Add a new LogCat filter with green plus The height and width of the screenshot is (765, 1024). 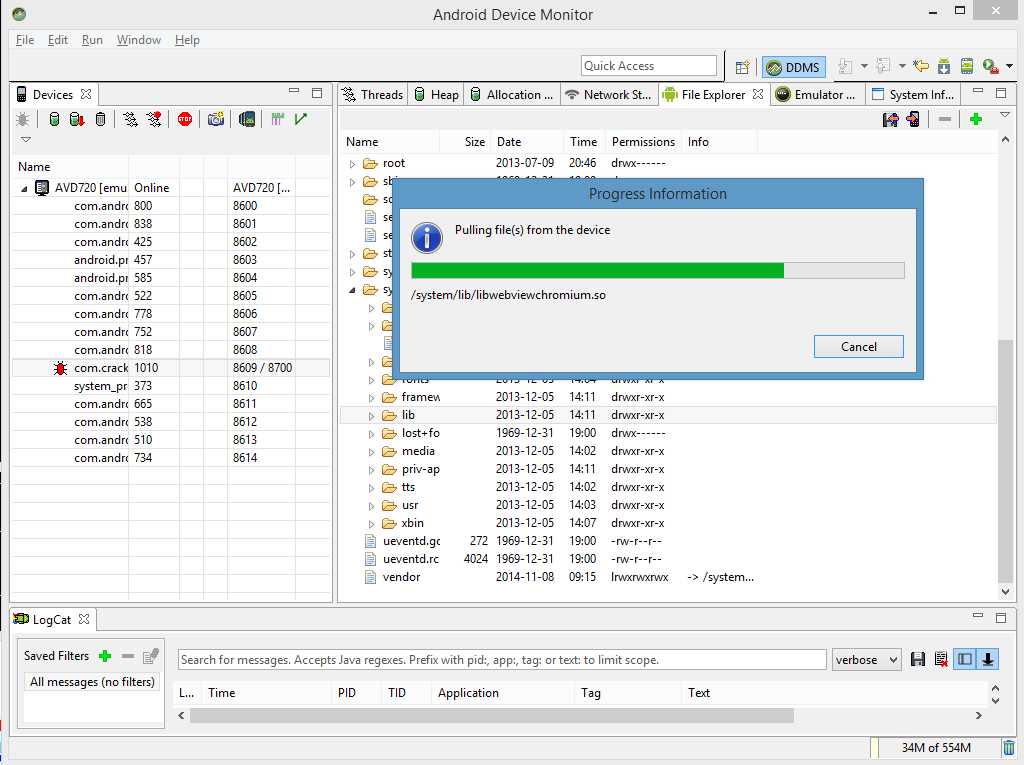coord(104,656)
